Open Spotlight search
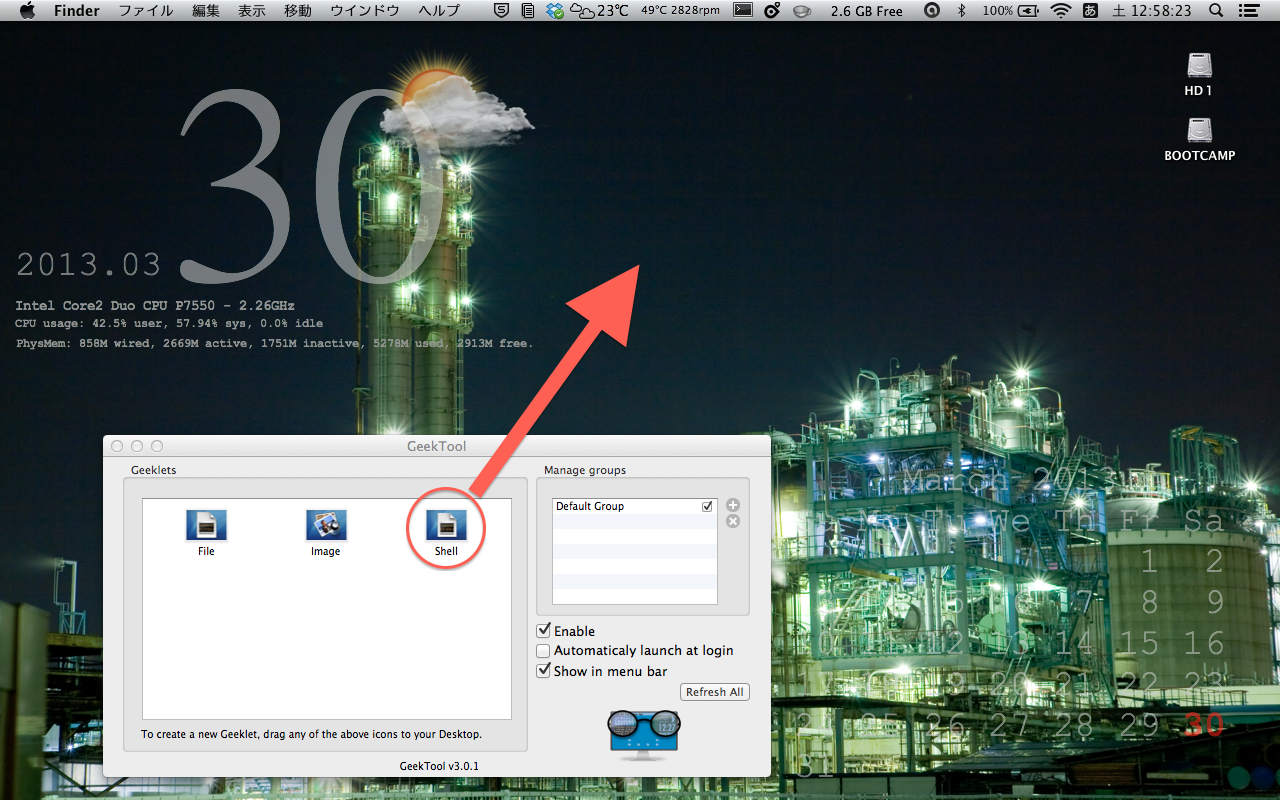 (1216, 11)
